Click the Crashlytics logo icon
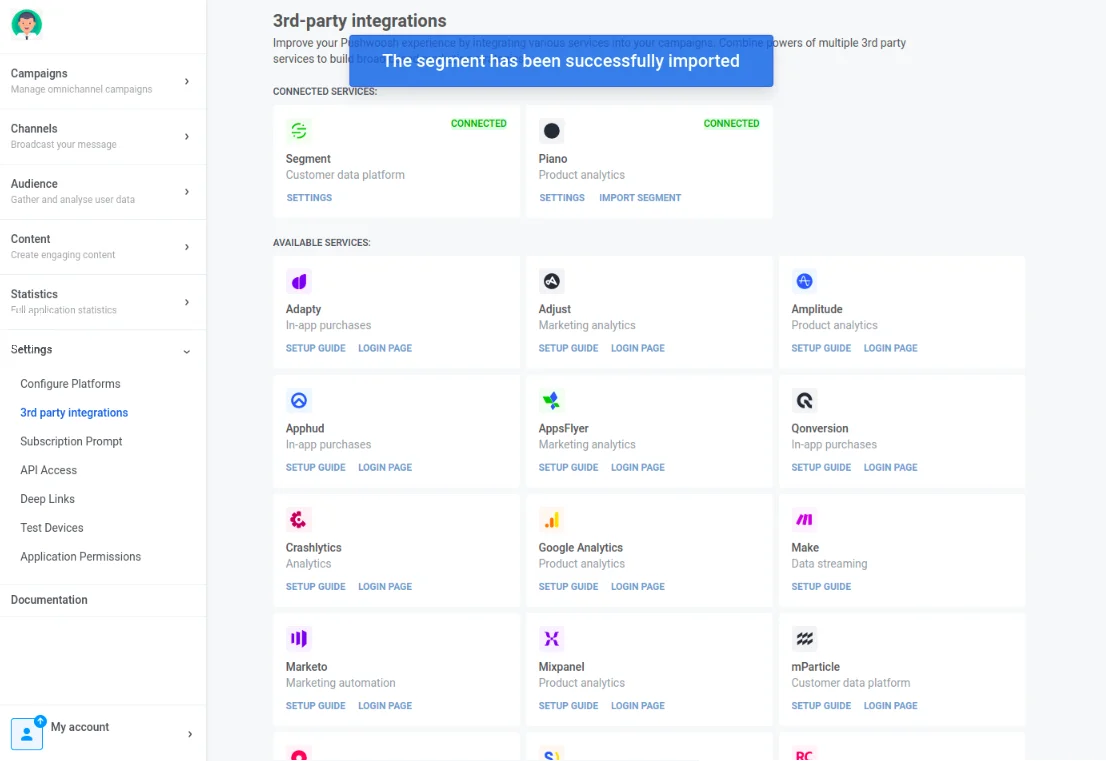1106x761 pixels. pyautogui.click(x=298, y=520)
